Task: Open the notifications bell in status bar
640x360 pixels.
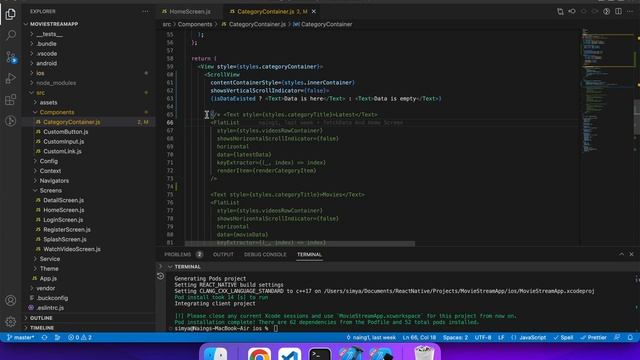Action: coord(630,338)
